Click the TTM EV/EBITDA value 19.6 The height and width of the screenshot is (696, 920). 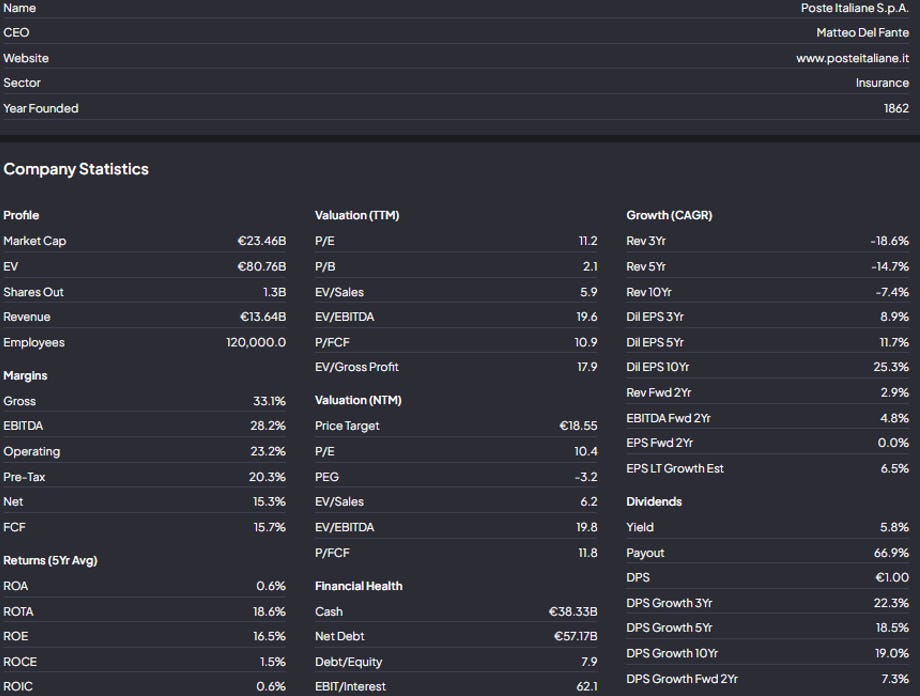tap(587, 317)
